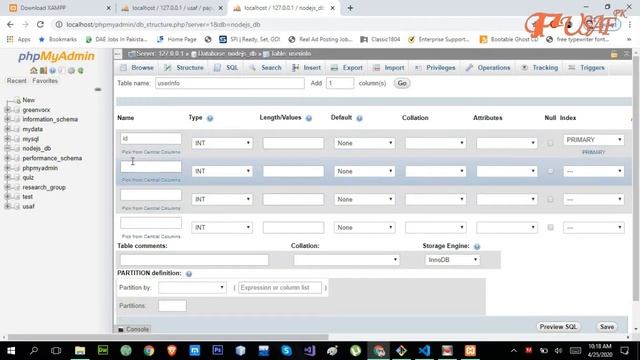Viewport: 640px width, 360px height.
Task: Click the Save button
Action: click(607, 327)
